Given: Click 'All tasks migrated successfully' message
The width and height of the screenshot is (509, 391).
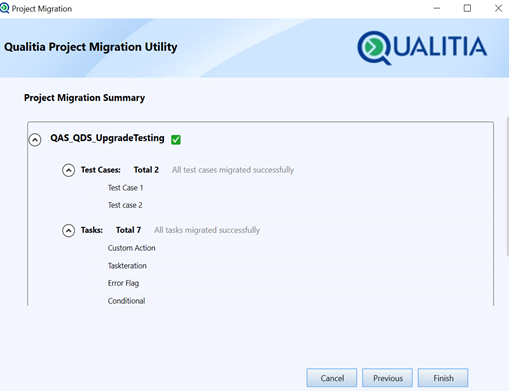Looking at the screenshot, I should (207, 230).
